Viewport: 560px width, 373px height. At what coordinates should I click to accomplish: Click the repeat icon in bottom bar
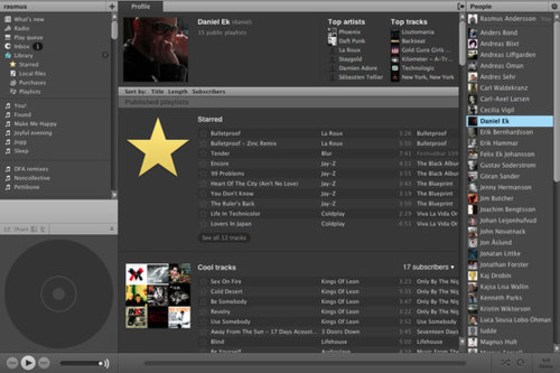pyautogui.click(x=521, y=363)
